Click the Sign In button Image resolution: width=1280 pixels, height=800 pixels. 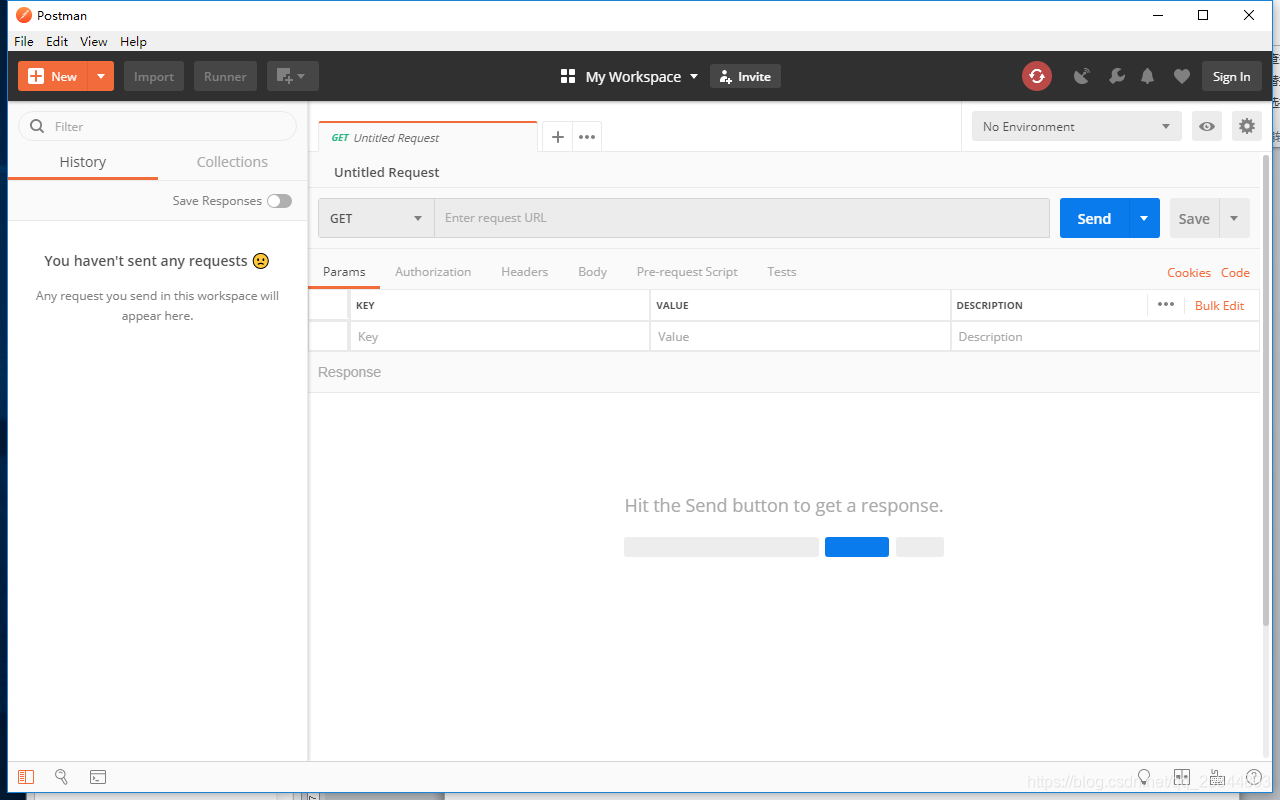1231,76
